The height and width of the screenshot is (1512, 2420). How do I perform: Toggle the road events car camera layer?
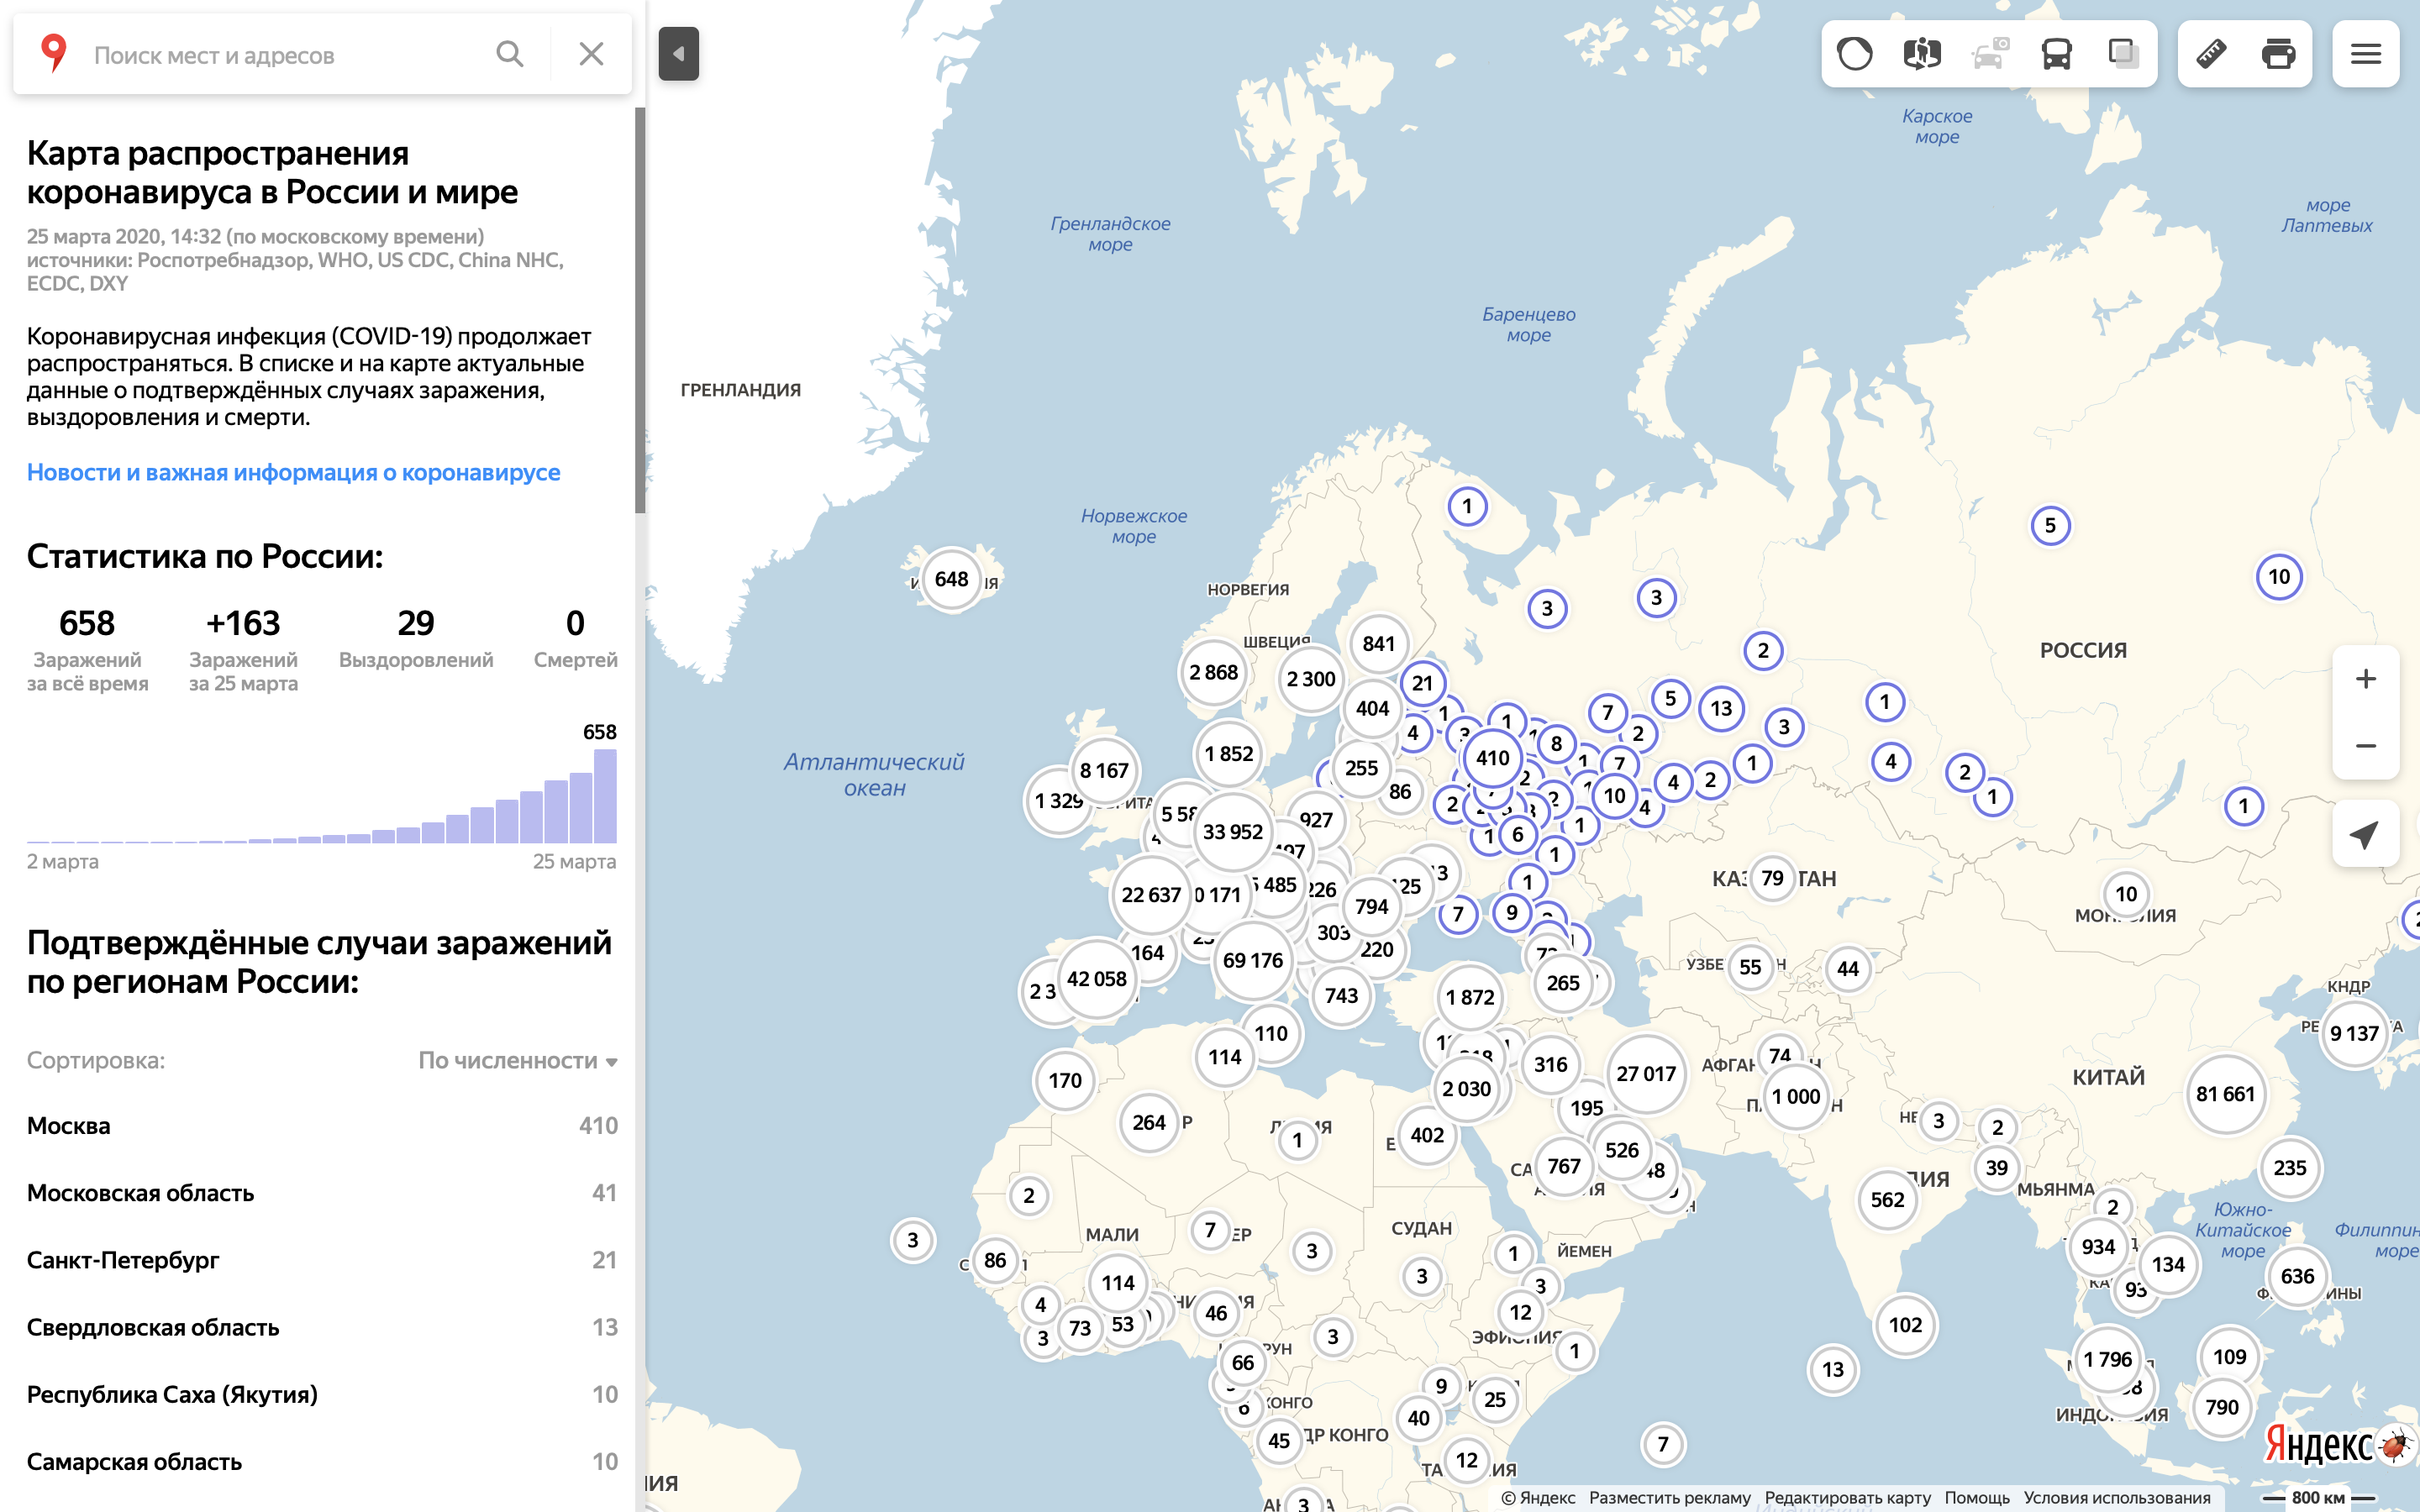click(1989, 54)
